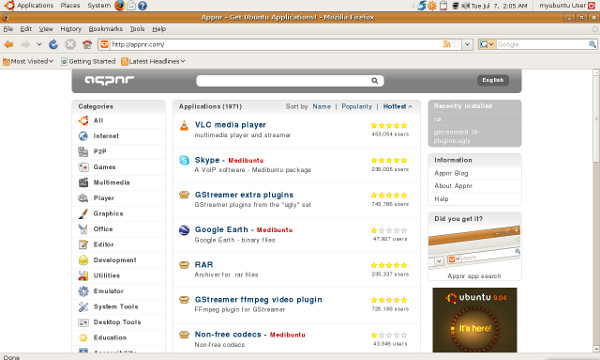This screenshot has width=600, height=360.
Task: Open the GStreamer ffmpeg video plugin link
Action: click(258, 300)
